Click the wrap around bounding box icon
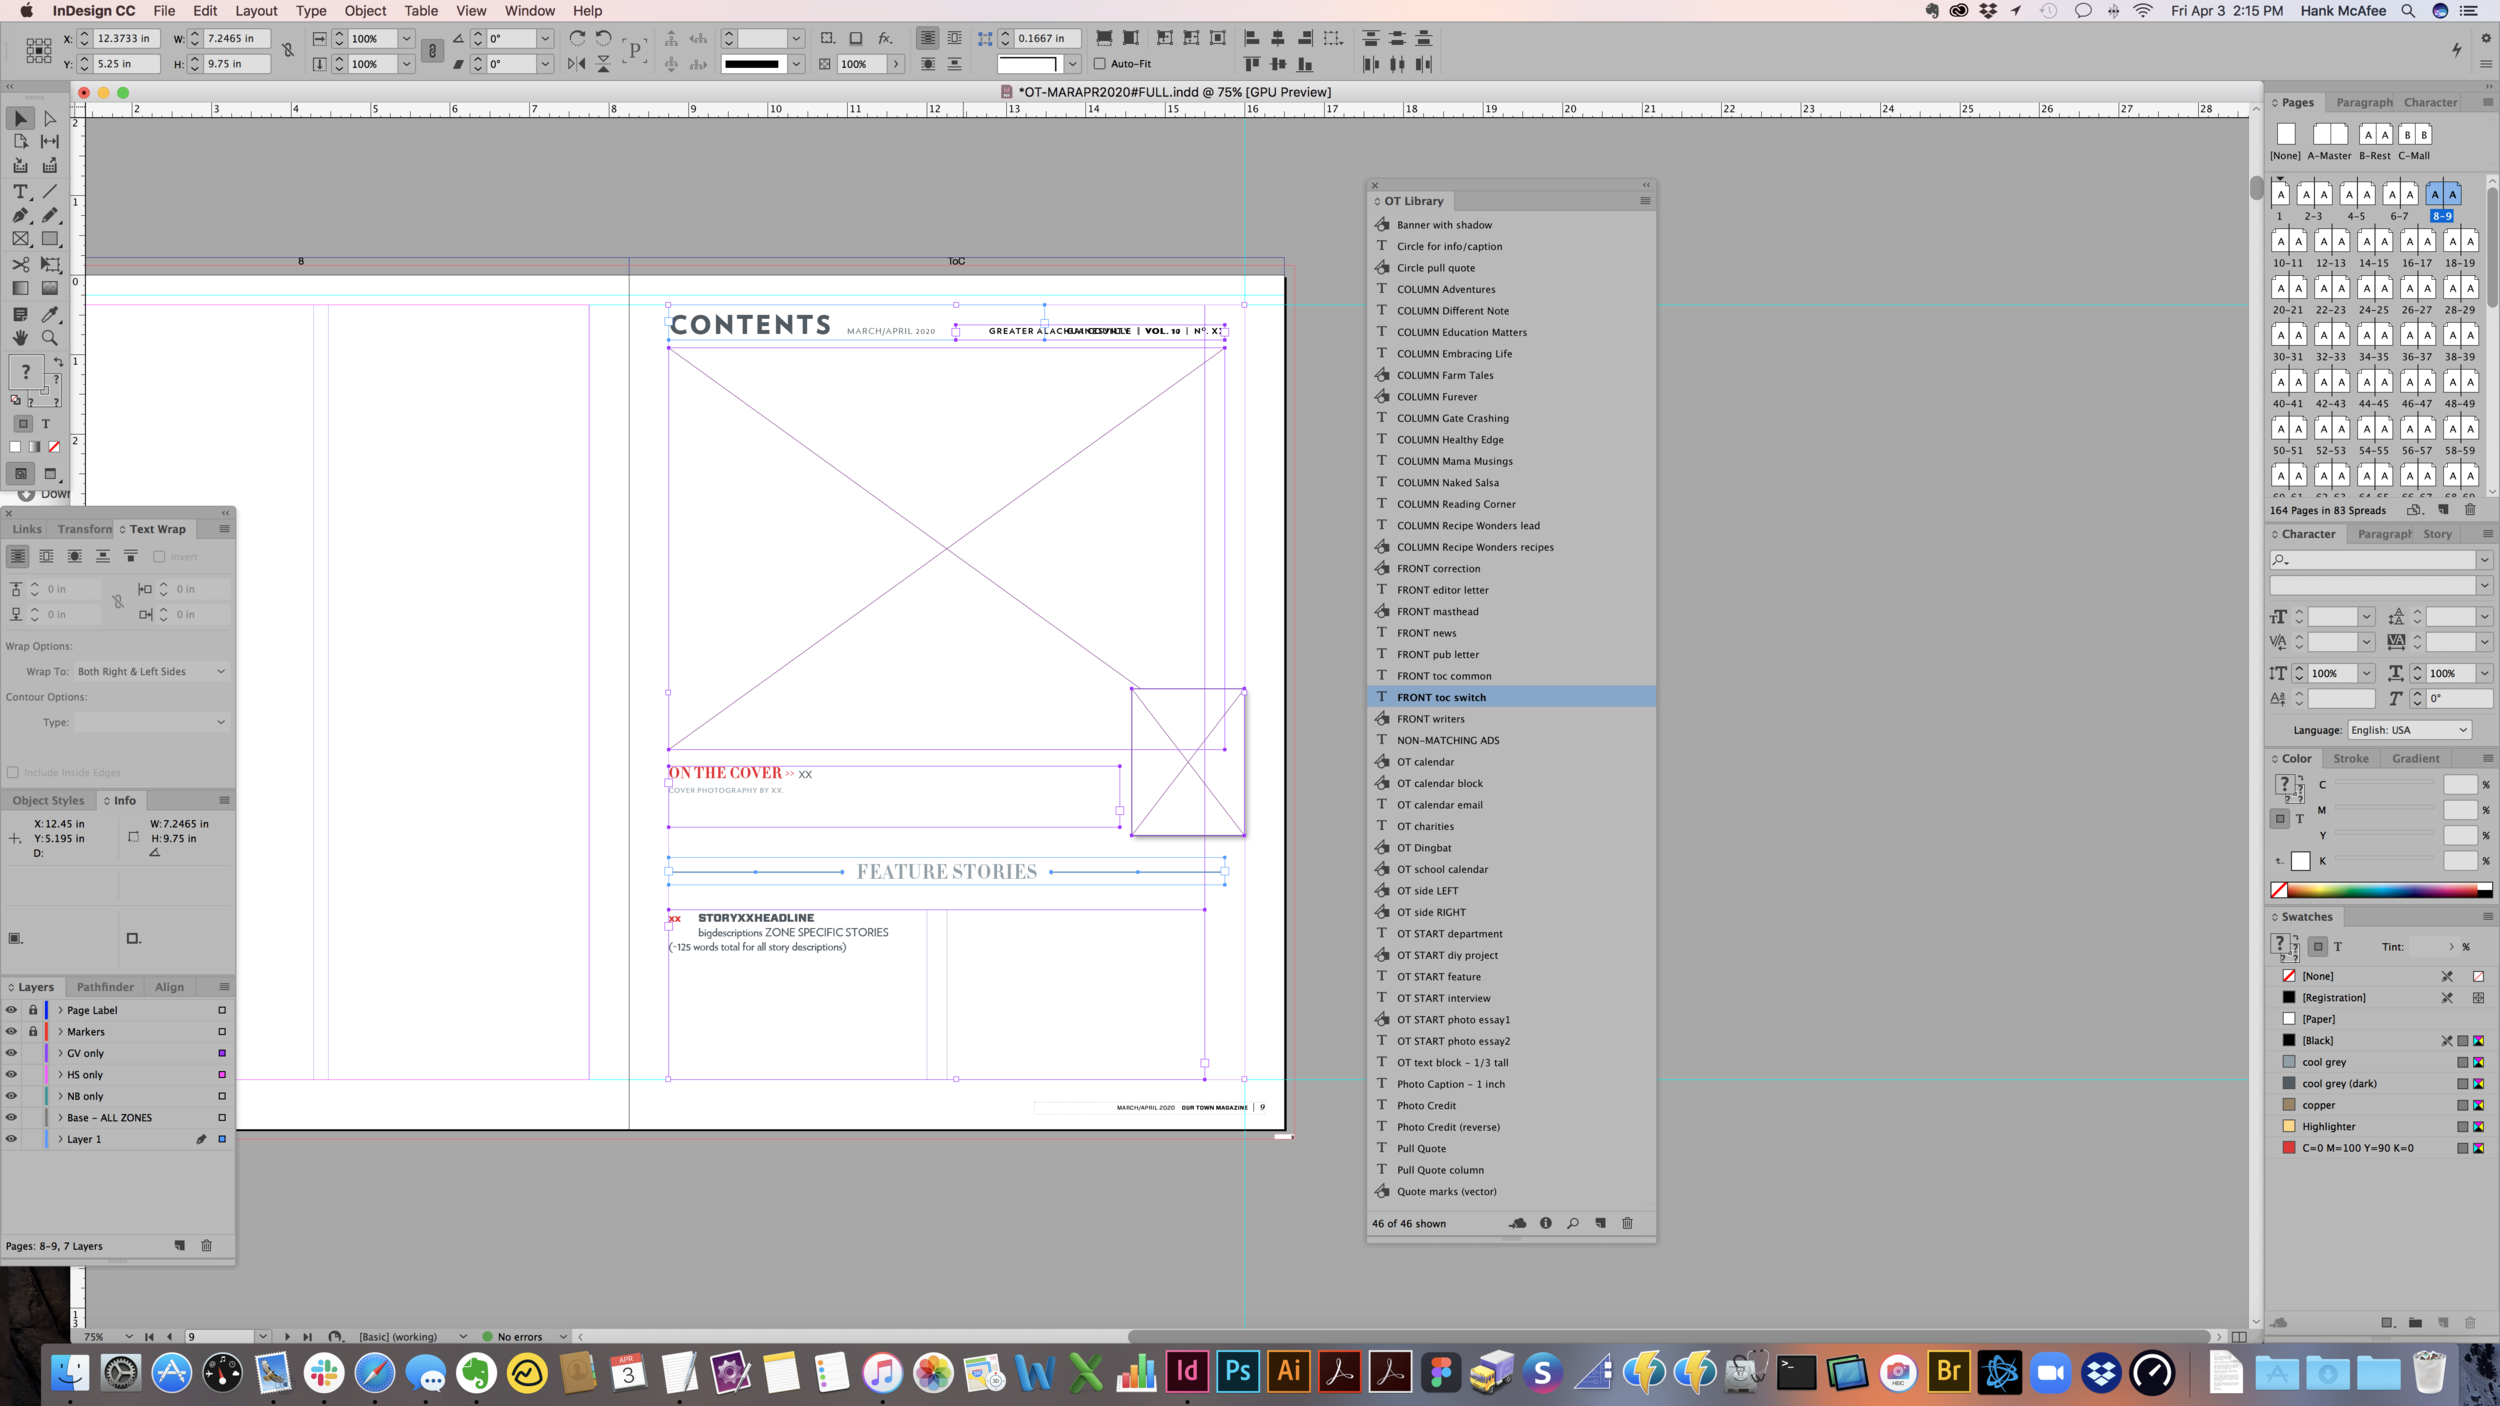The height and width of the screenshot is (1406, 2500). (46, 556)
